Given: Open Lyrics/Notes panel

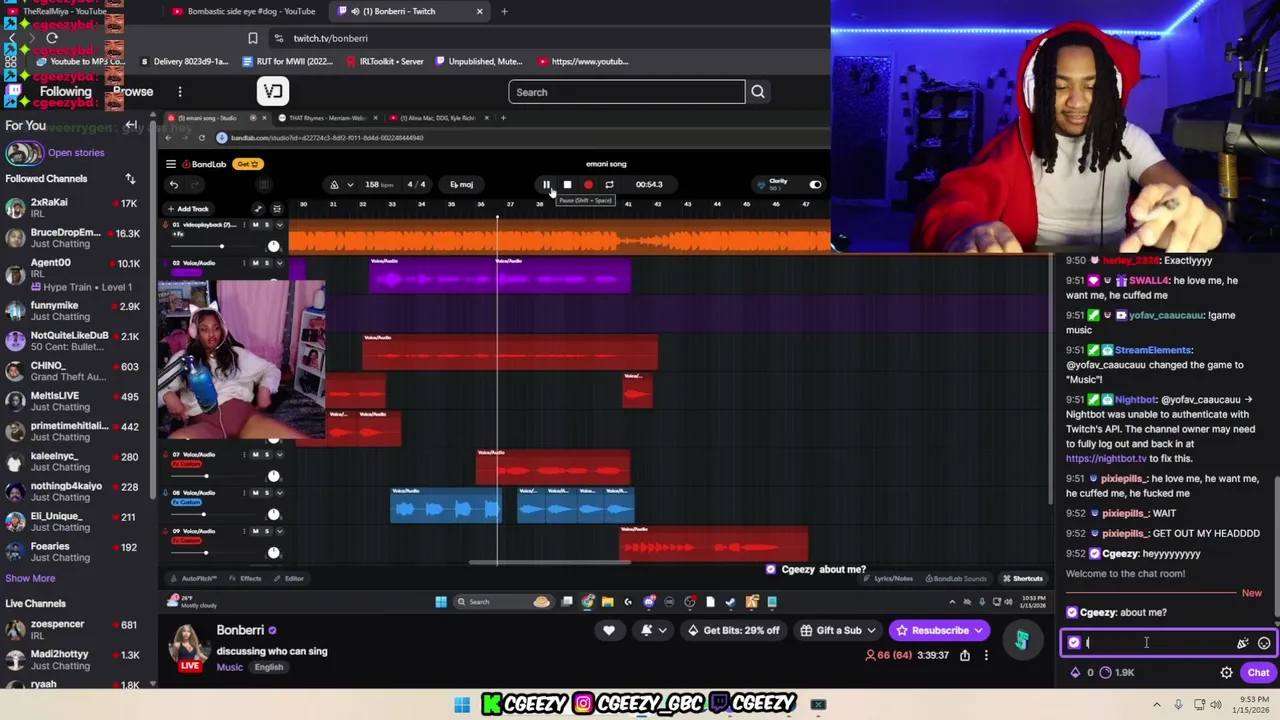Looking at the screenshot, I should 888,578.
